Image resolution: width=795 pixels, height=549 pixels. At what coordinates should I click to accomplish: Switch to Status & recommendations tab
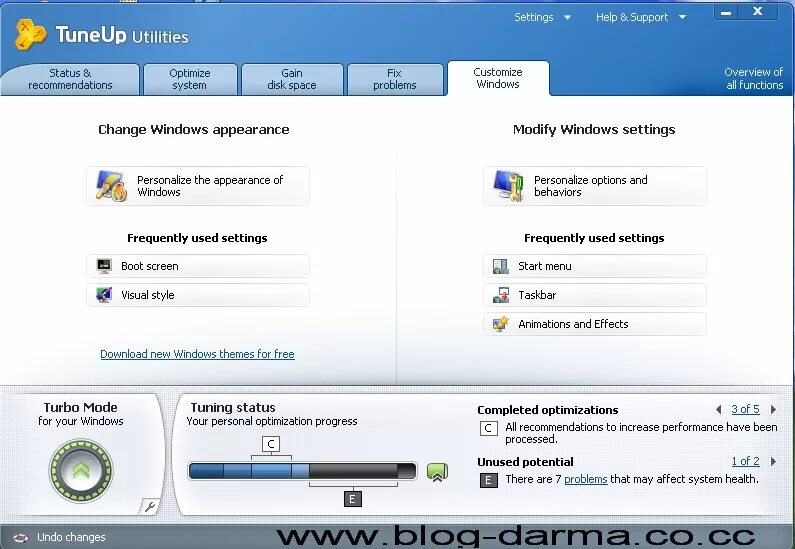click(x=70, y=79)
